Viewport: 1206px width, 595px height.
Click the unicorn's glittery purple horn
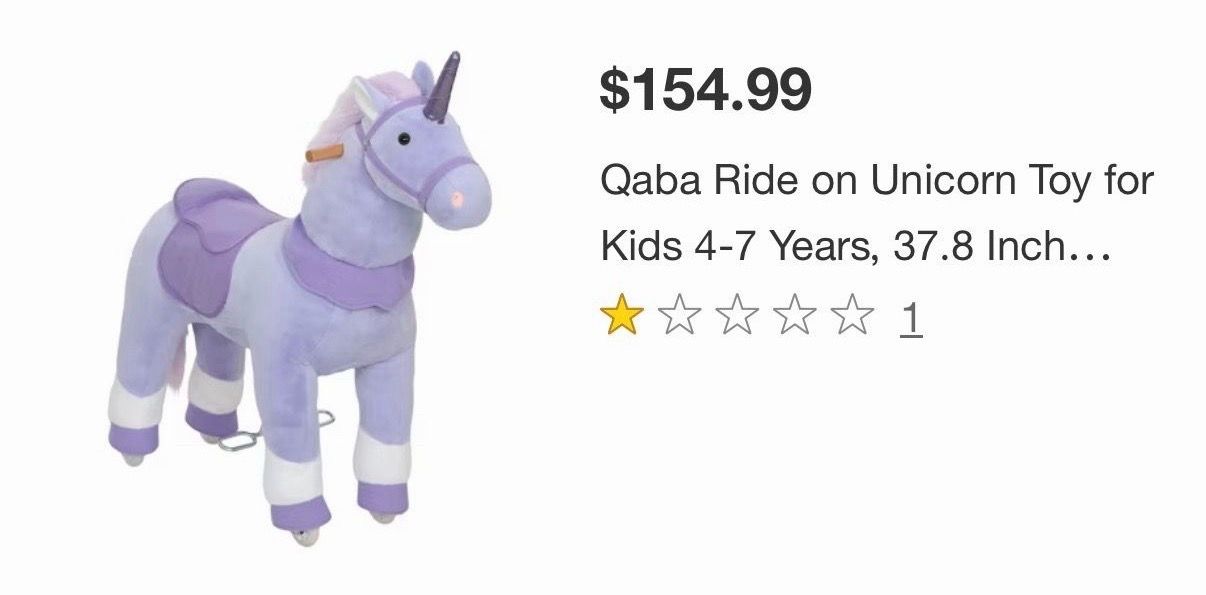[x=438, y=90]
